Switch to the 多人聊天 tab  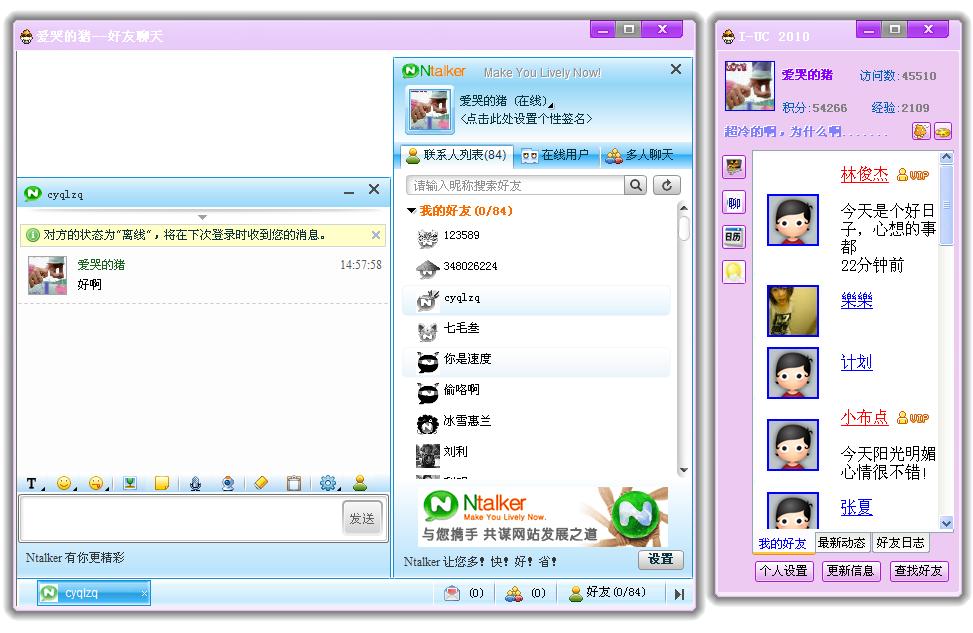point(640,155)
